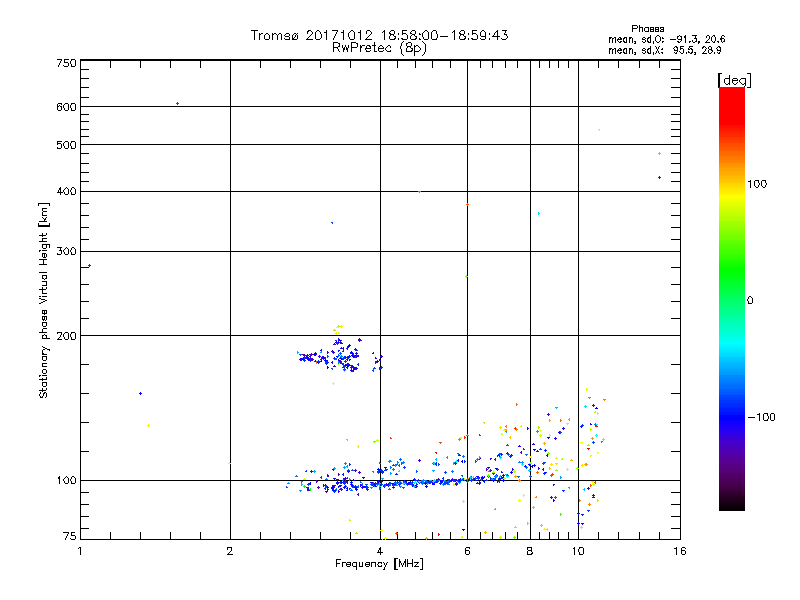800x600 pixels.
Task: Click the black bottom end of the colorbar
Action: 732,503
